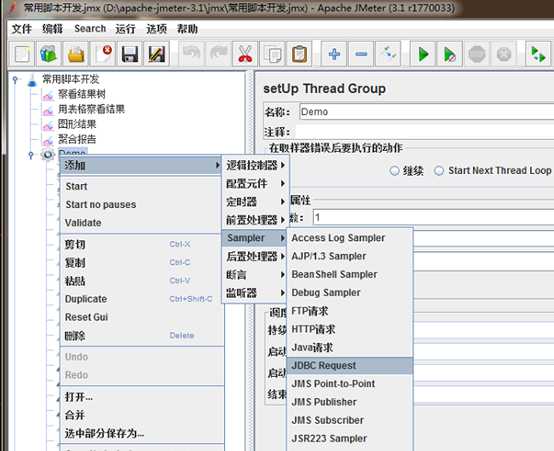Click the green Start run icon
554x451 pixels.
[x=423, y=54]
